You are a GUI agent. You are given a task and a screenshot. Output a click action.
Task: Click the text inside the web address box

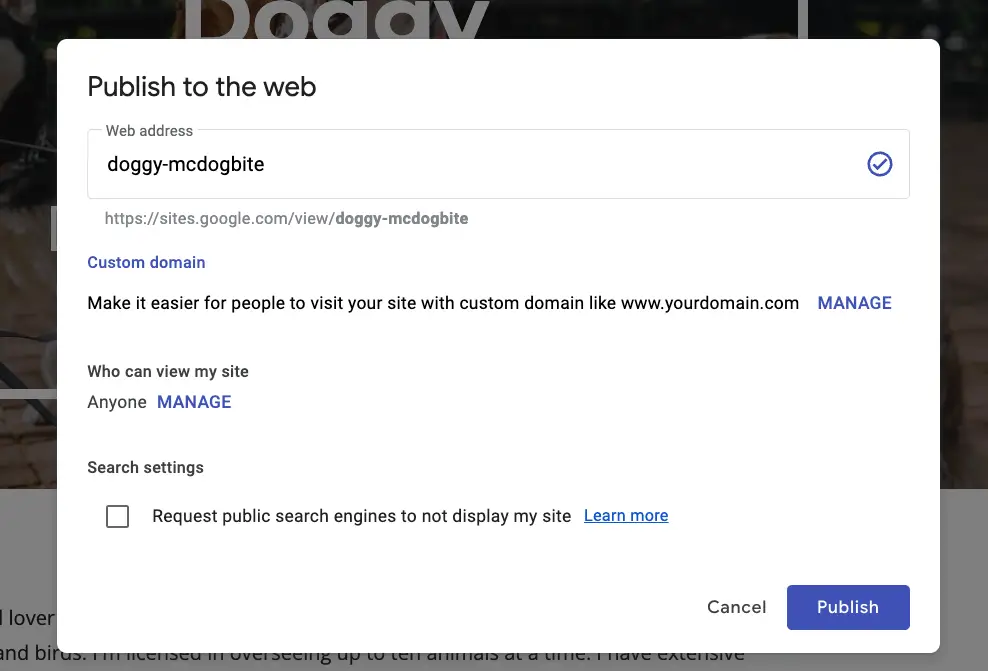(185, 164)
